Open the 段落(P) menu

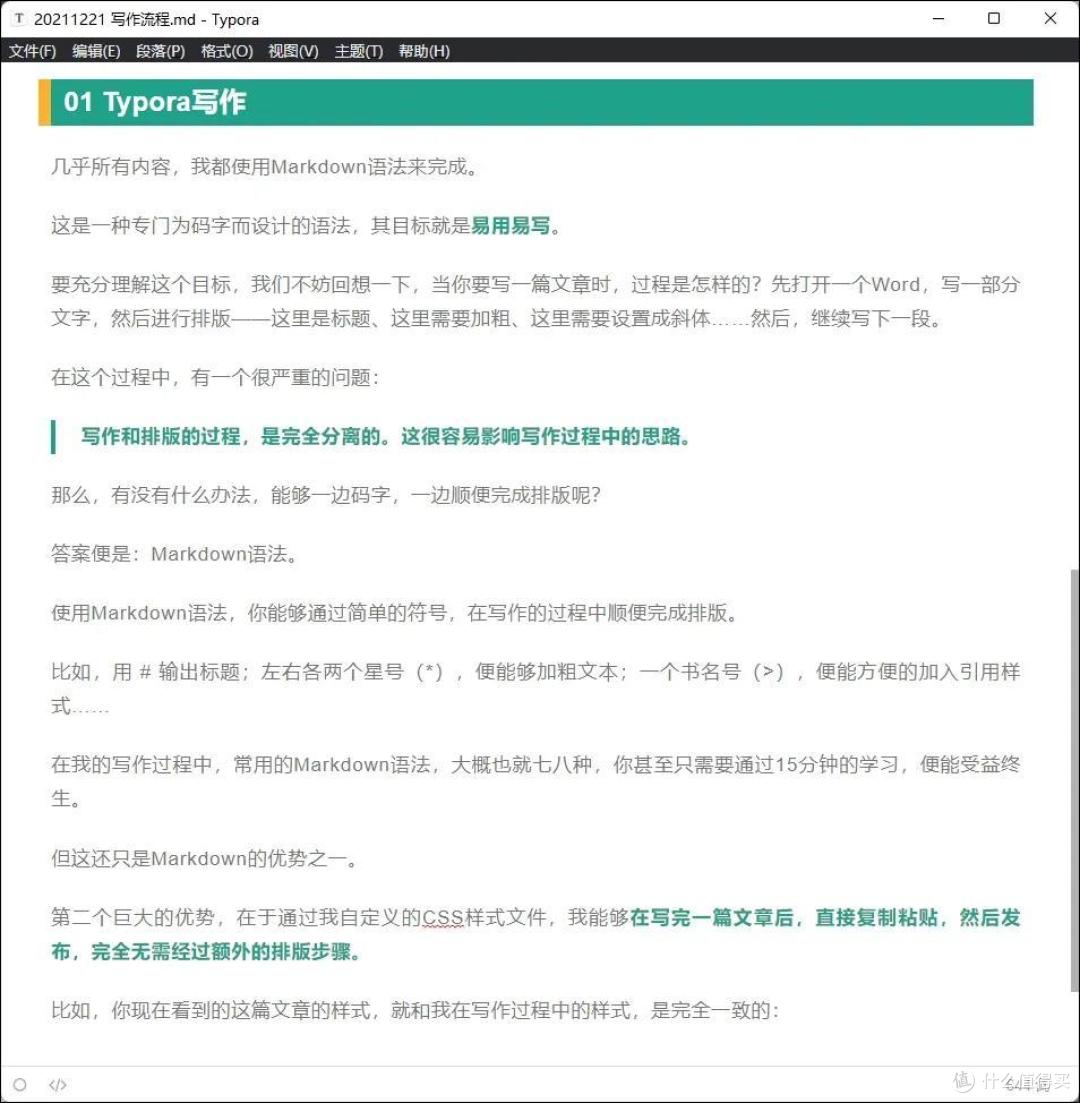pyautogui.click(x=160, y=51)
